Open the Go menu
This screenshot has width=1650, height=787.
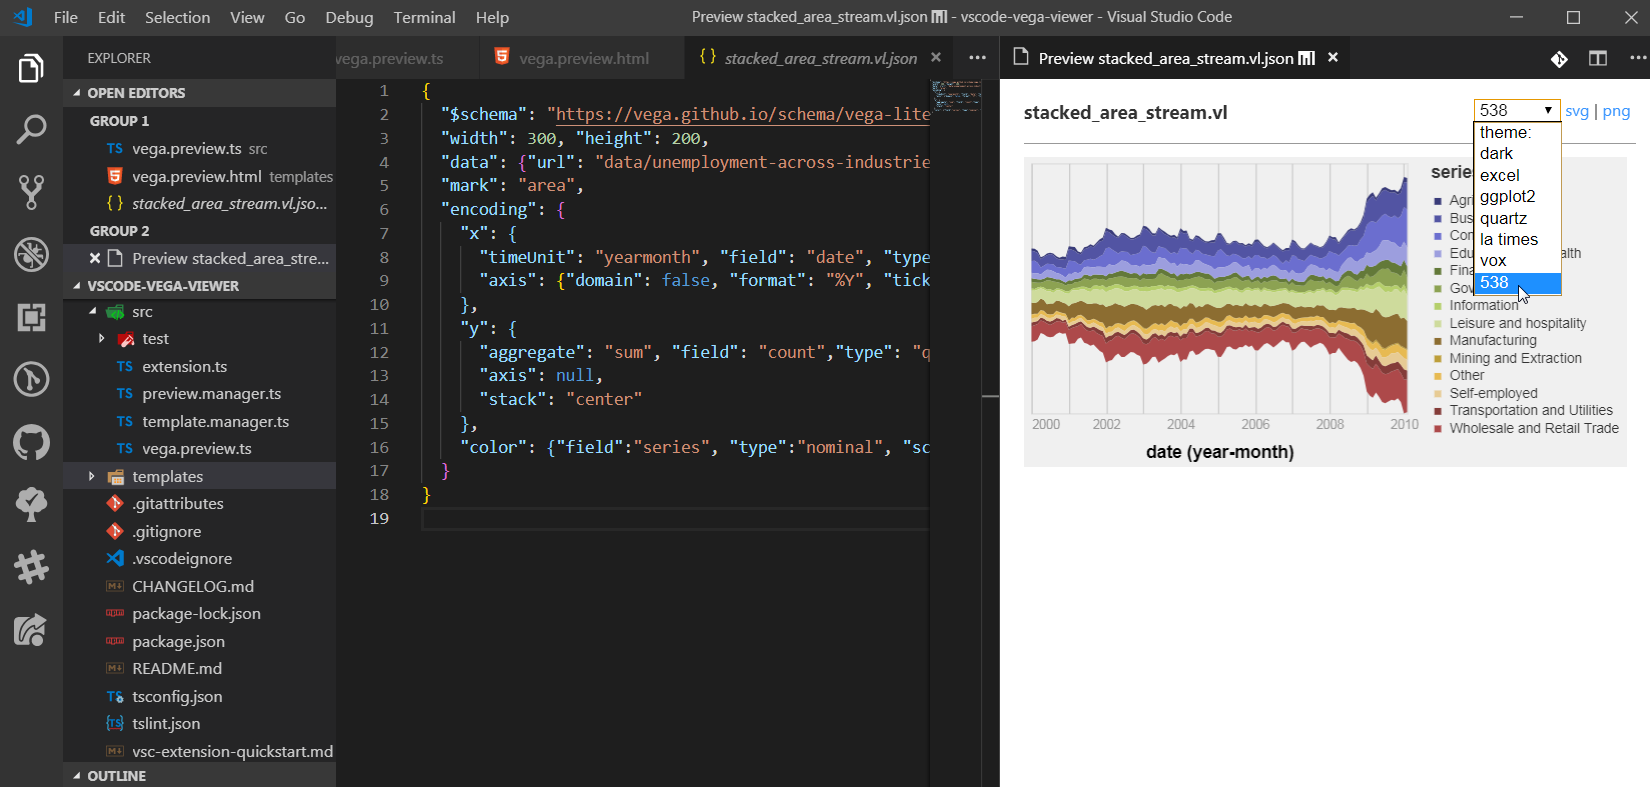(295, 17)
